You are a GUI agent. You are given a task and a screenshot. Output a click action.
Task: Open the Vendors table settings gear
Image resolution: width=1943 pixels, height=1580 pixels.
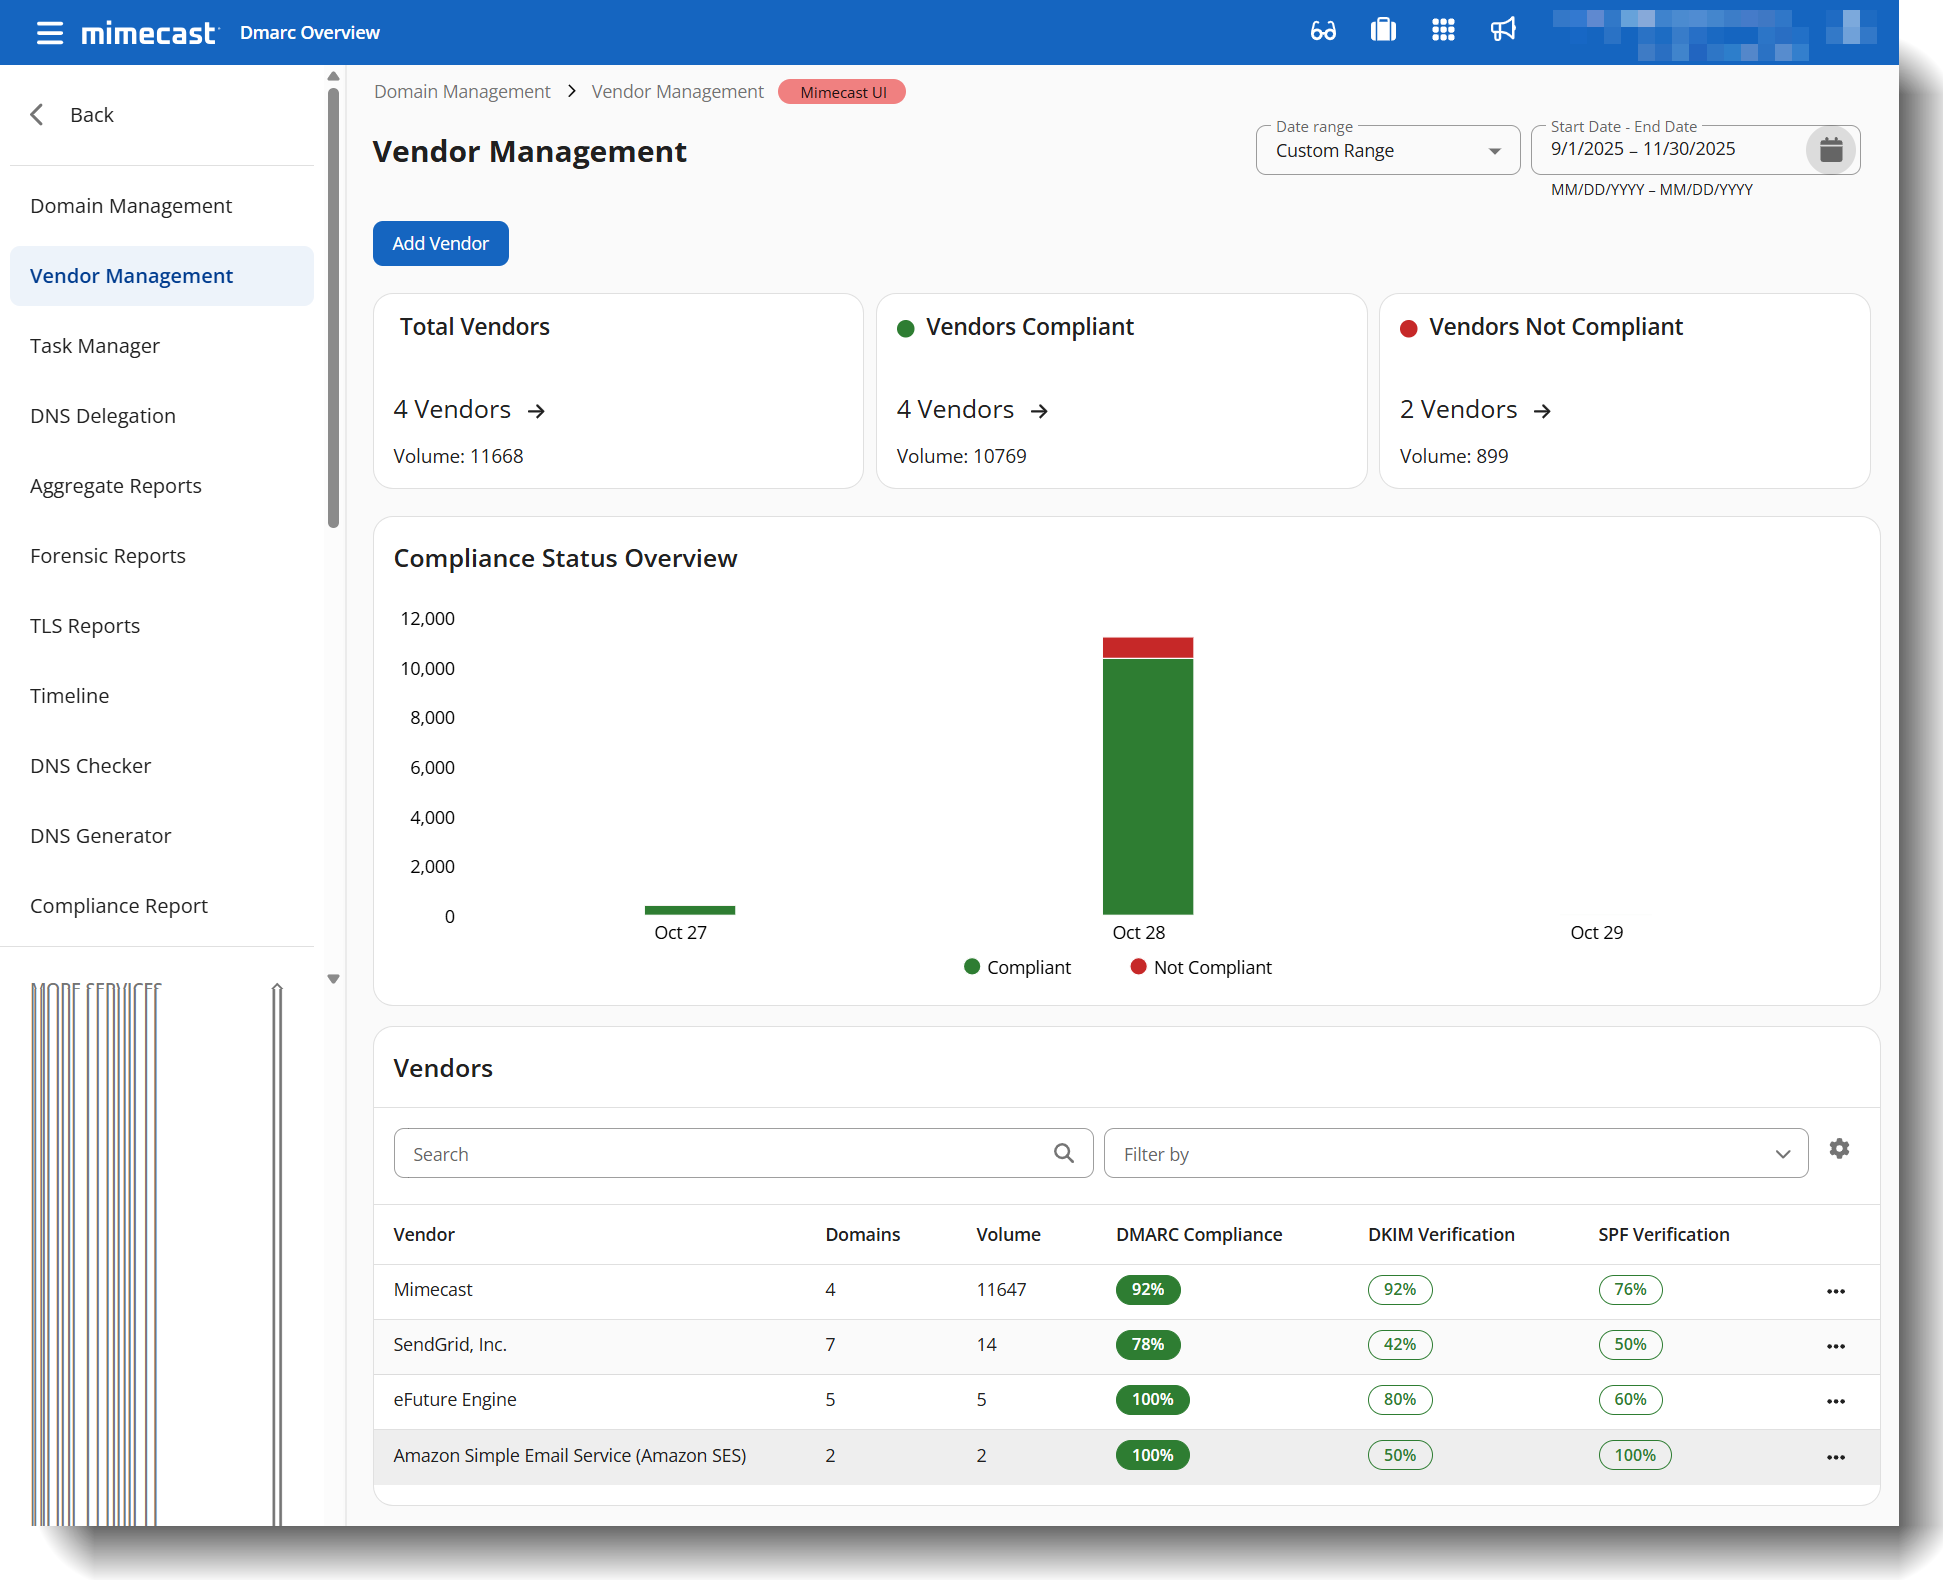pos(1839,1149)
